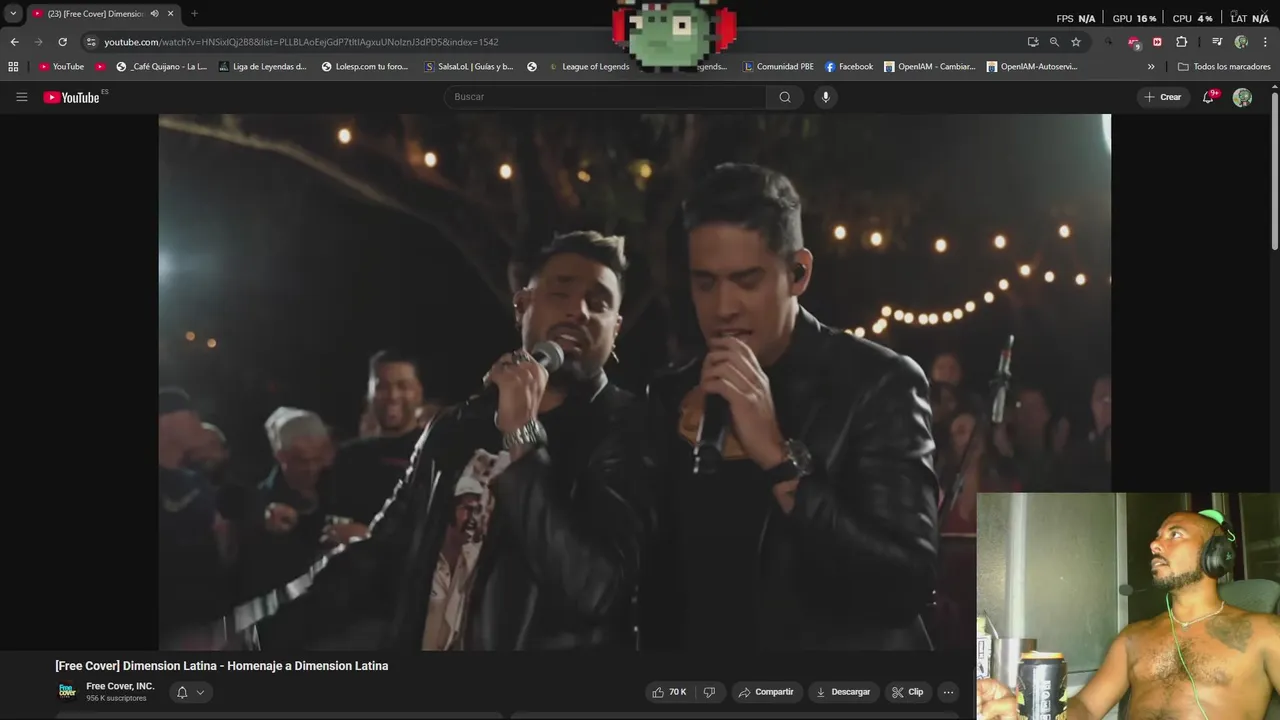
Task: Open the extensions puzzle piece menu
Action: point(1181,42)
